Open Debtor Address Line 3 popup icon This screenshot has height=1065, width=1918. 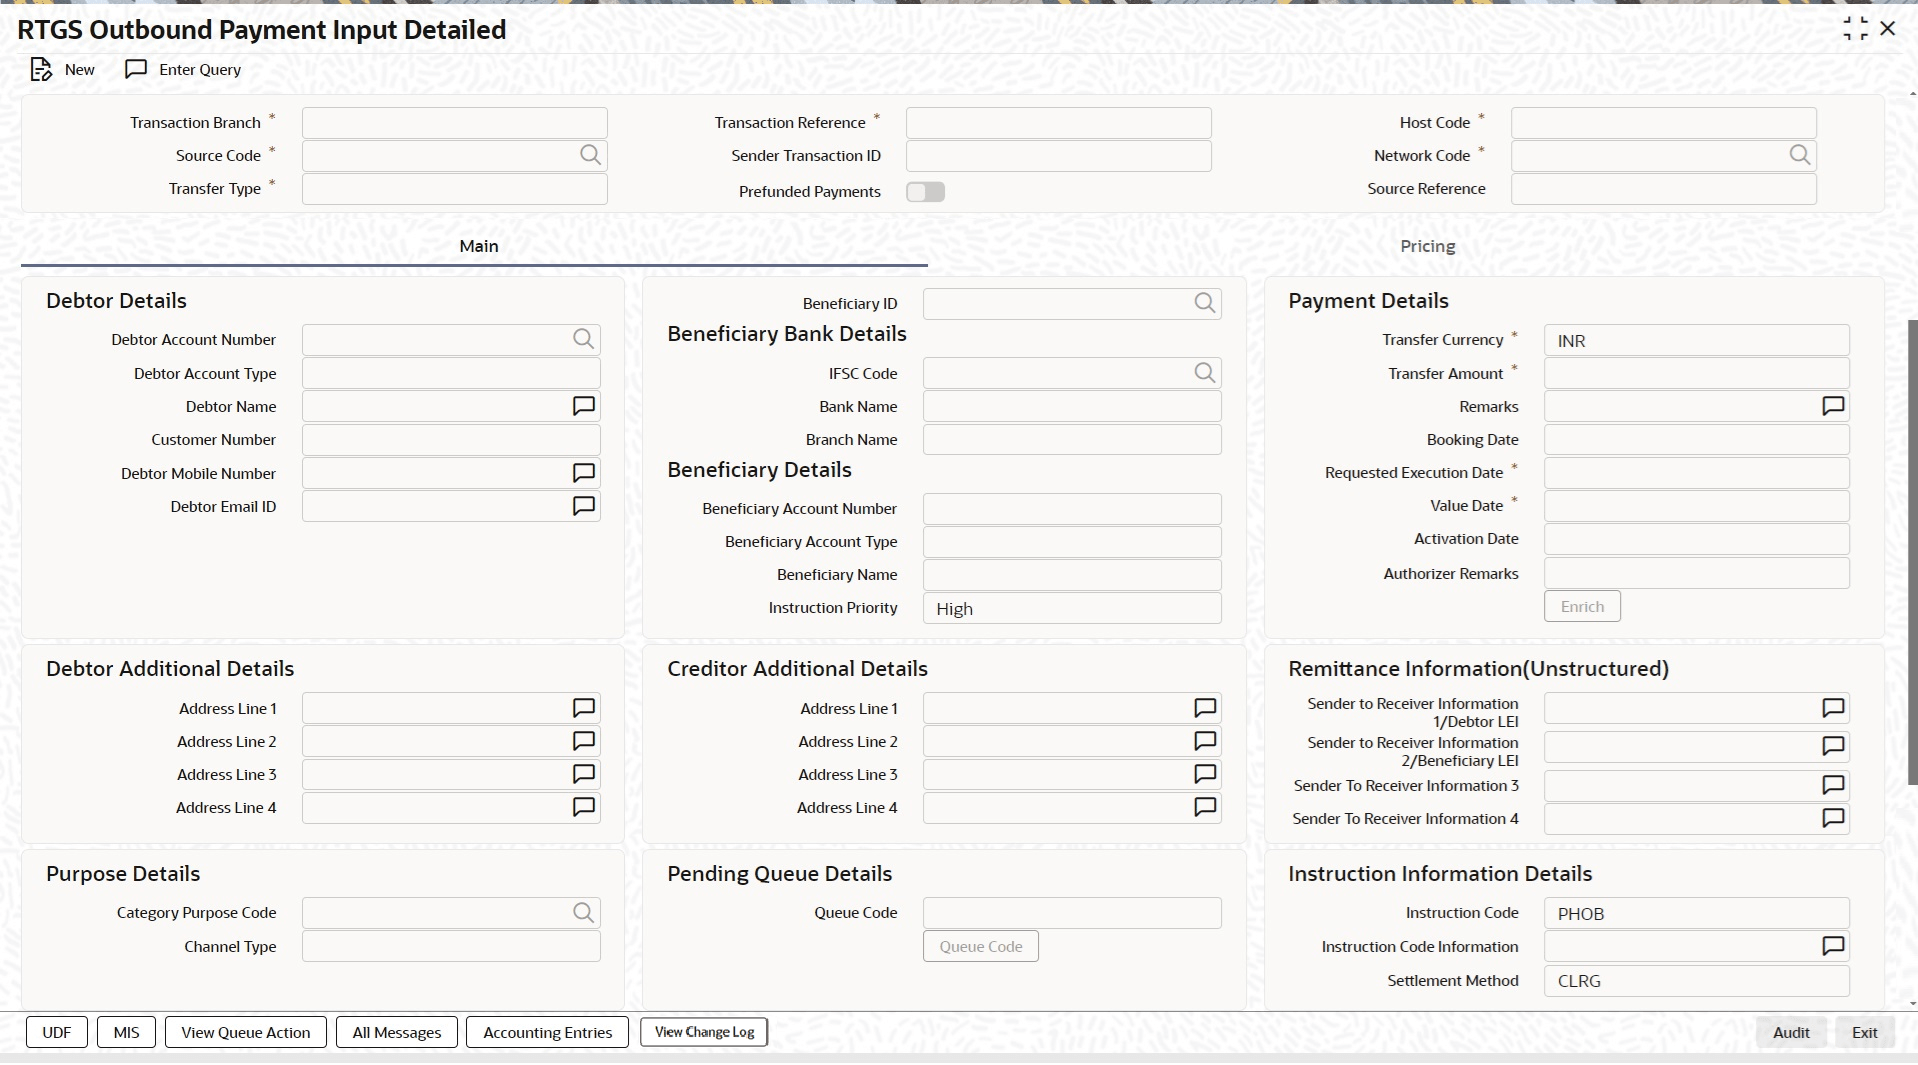[583, 774]
